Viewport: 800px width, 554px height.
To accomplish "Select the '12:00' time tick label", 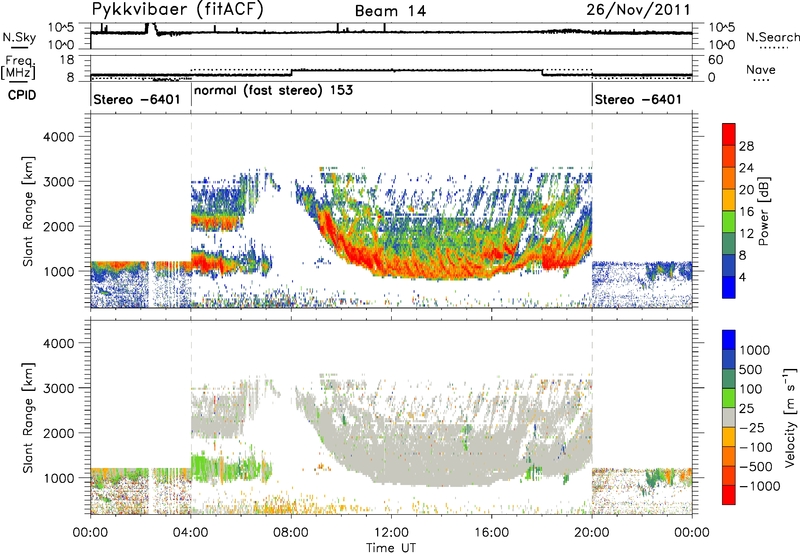I will pyautogui.click(x=391, y=533).
